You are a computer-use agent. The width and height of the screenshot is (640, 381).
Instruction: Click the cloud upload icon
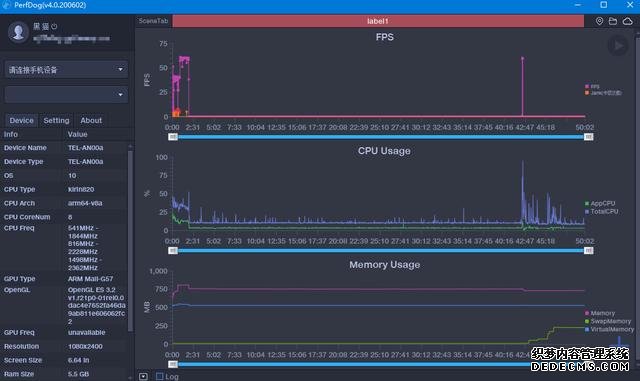pos(627,21)
